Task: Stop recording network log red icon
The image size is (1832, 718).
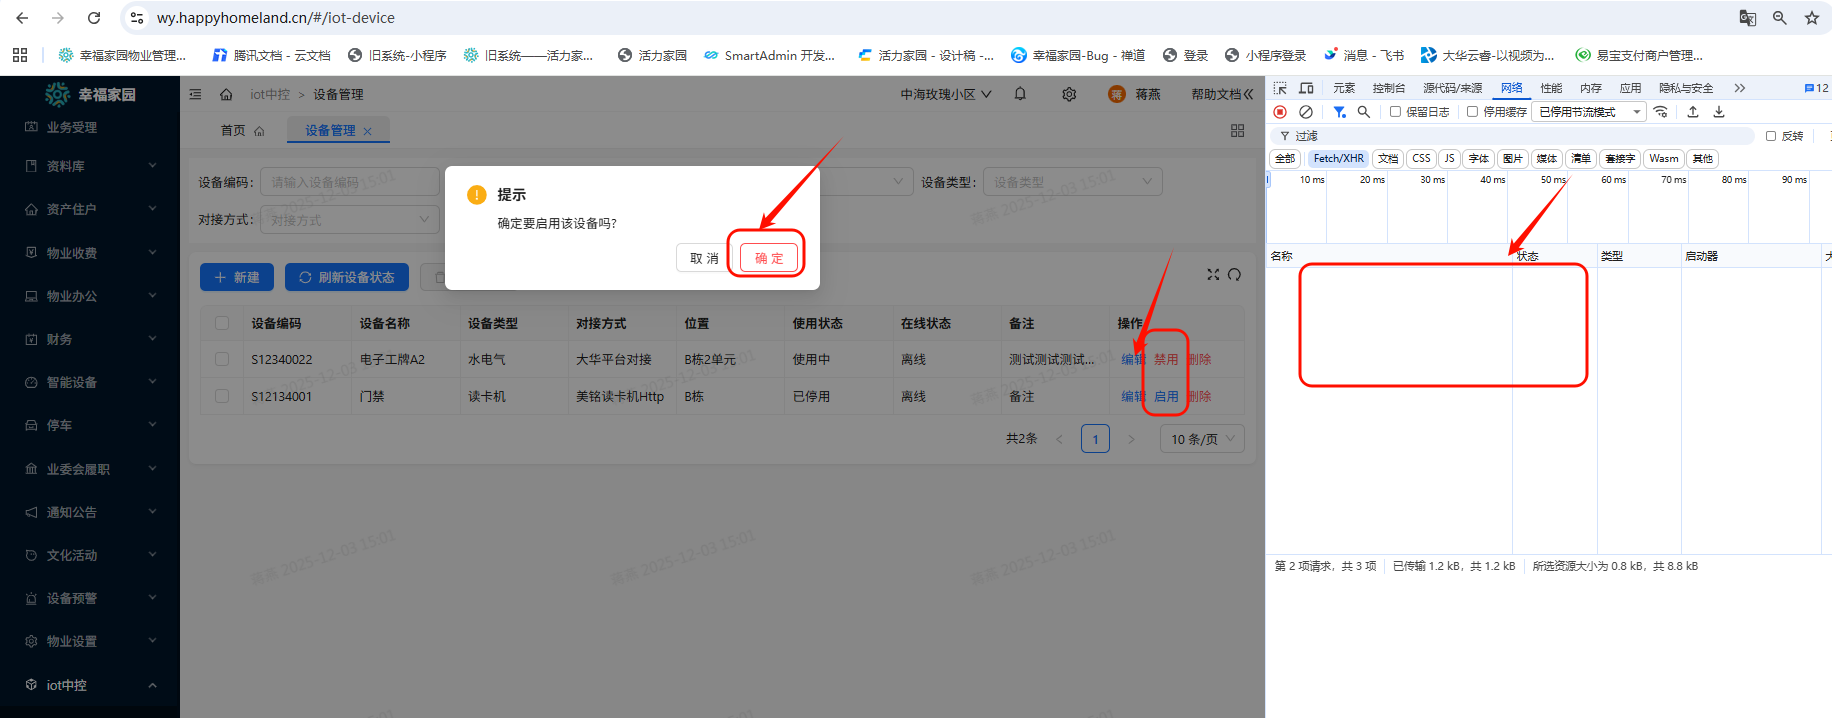Action: tap(1280, 112)
